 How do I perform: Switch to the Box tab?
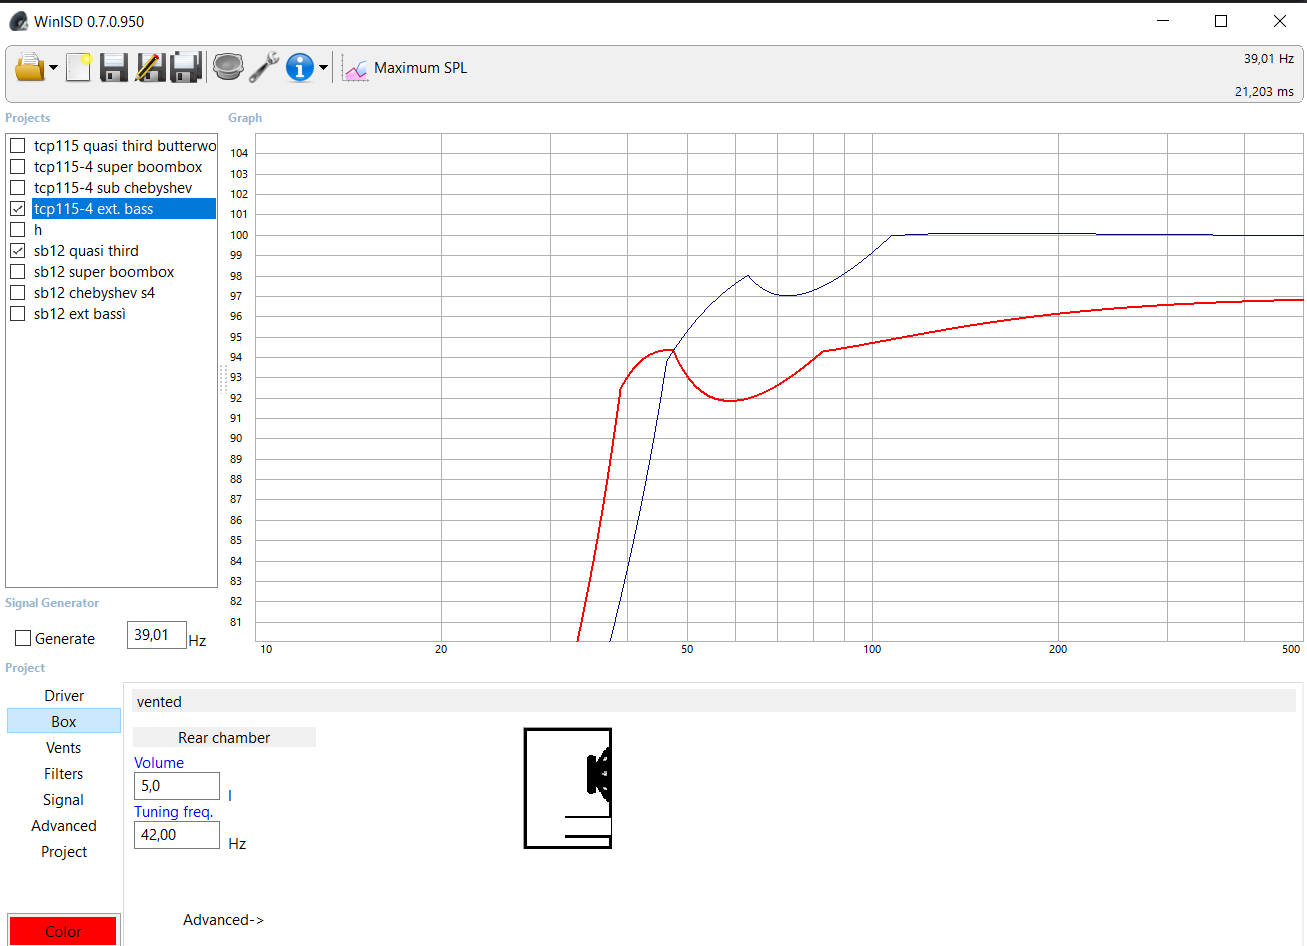(64, 722)
